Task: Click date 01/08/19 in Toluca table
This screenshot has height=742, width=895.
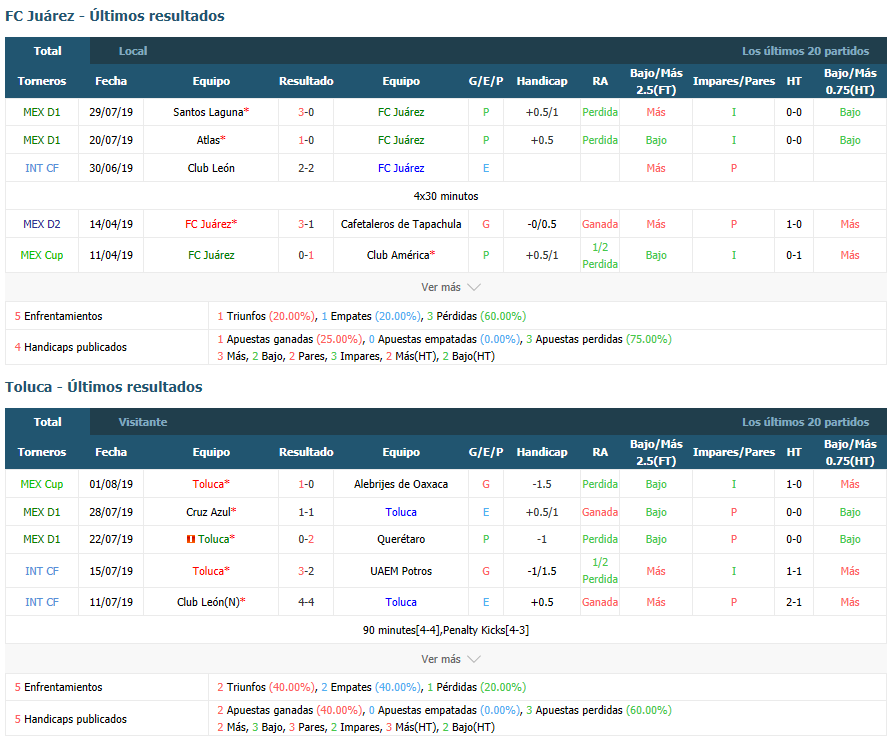Action: 111,484
